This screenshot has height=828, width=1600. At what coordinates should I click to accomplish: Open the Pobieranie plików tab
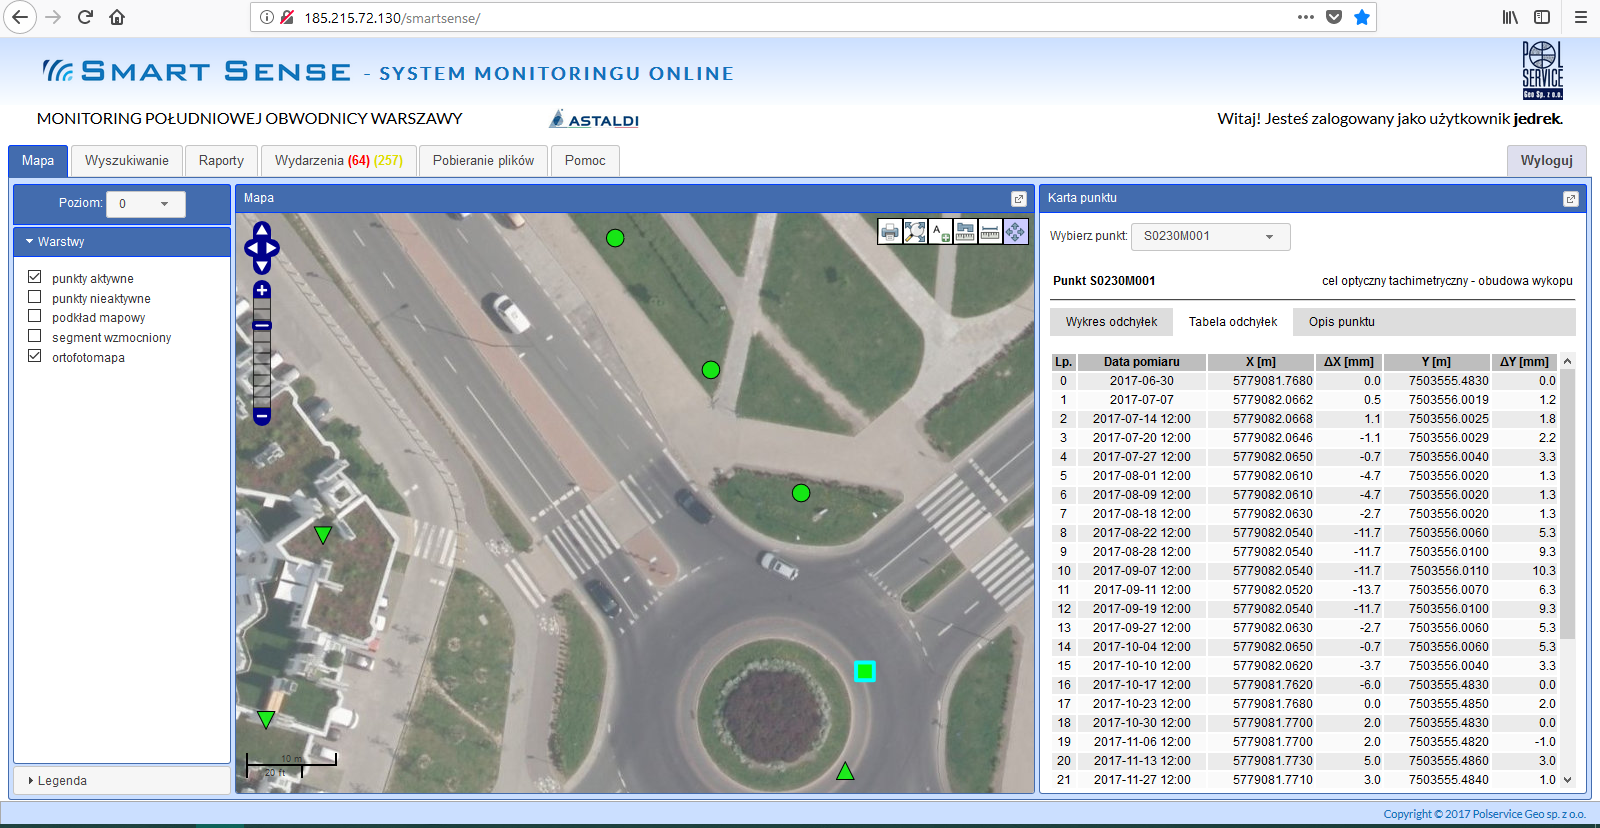pos(483,161)
